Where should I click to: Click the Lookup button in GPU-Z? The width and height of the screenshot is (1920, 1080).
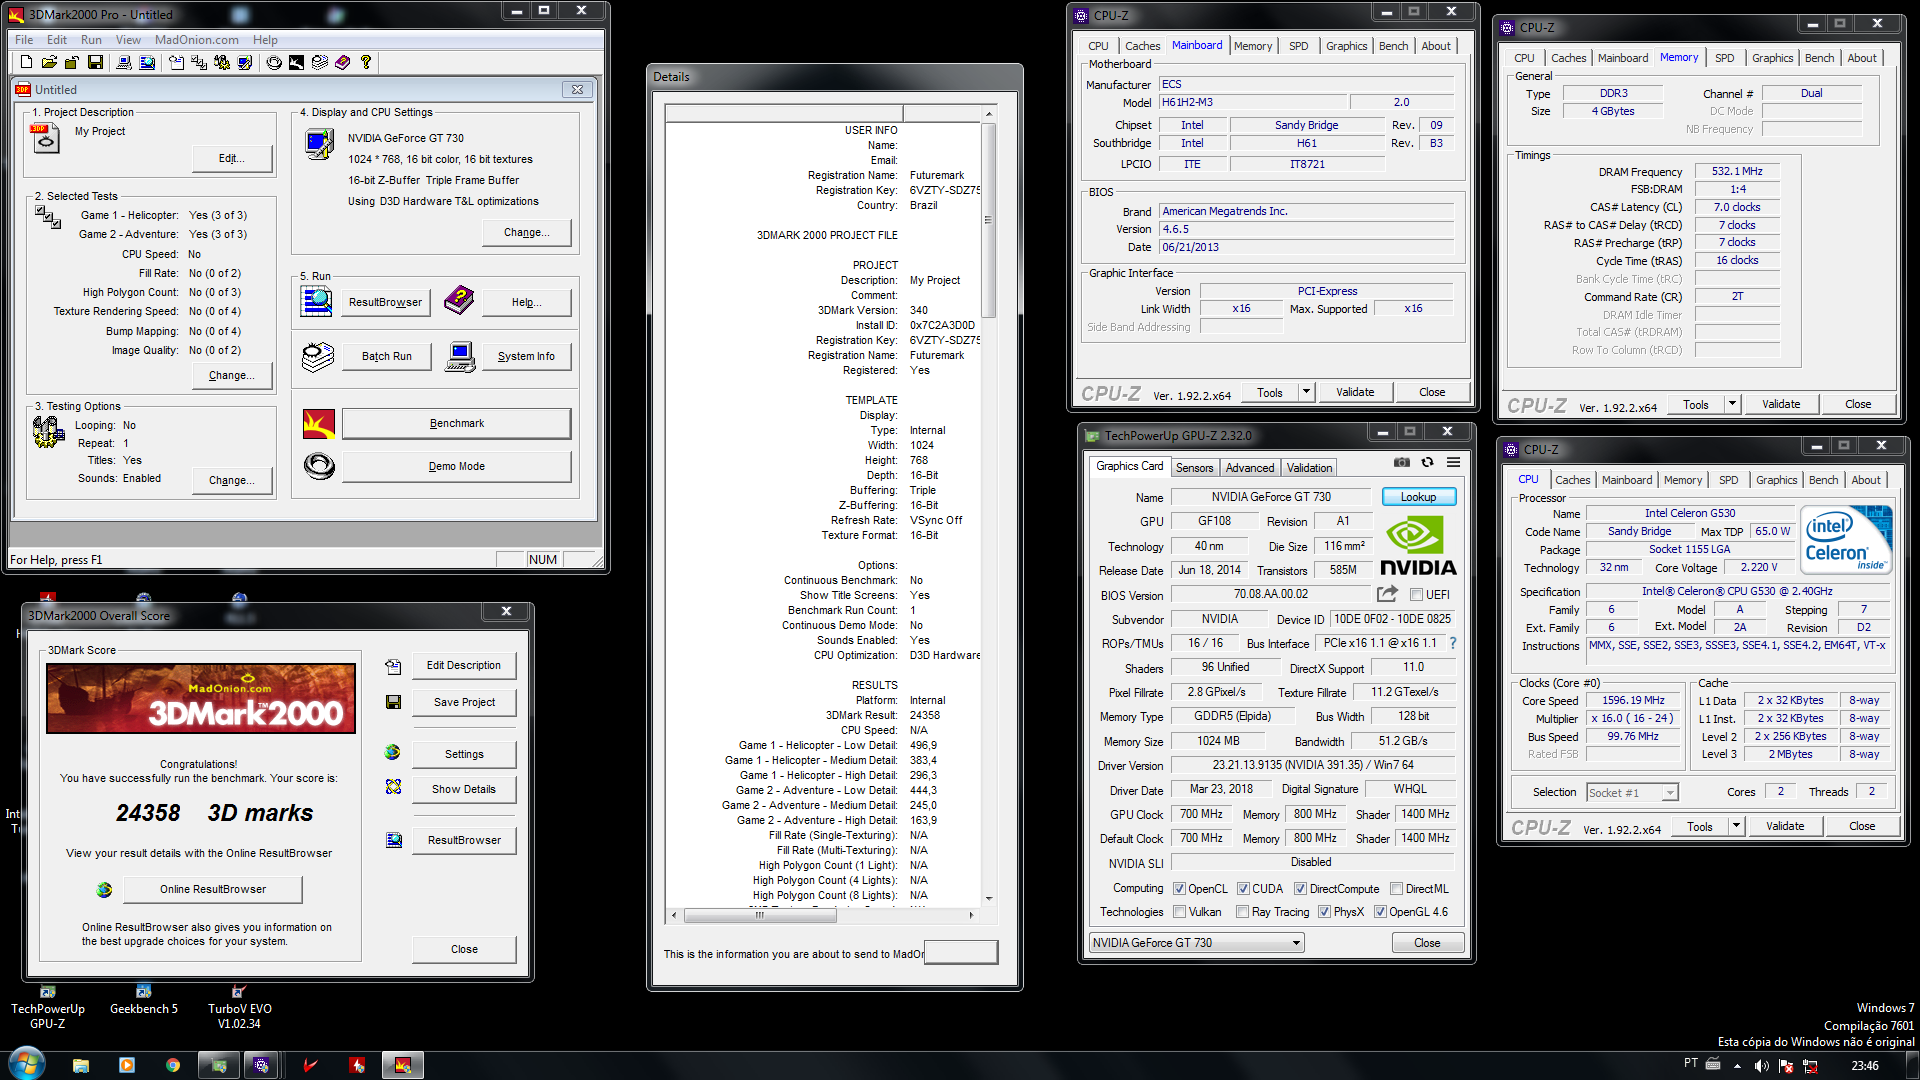click(1418, 497)
